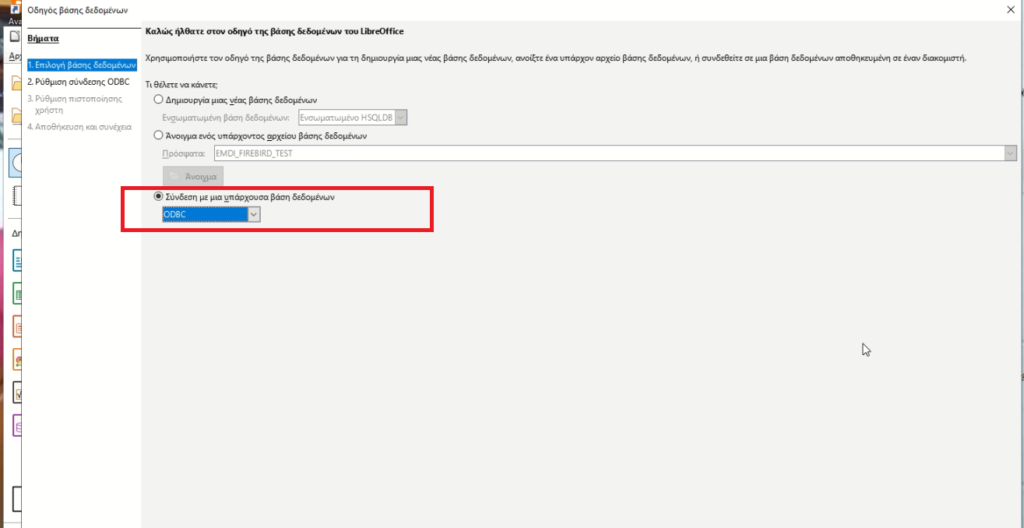This screenshot has height=528, width=1024.
Task: Click the purple Base database icon at left
Action: [16, 426]
